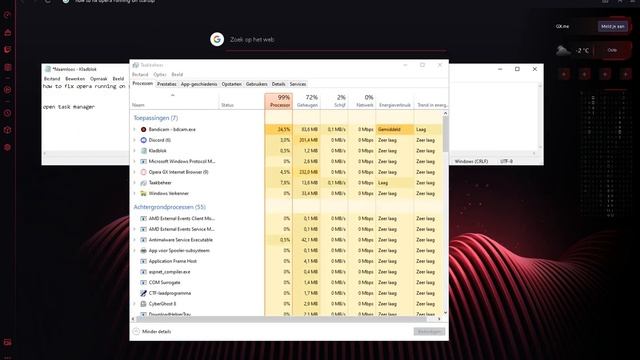Expand the AMD External Events Service row

coord(134,229)
